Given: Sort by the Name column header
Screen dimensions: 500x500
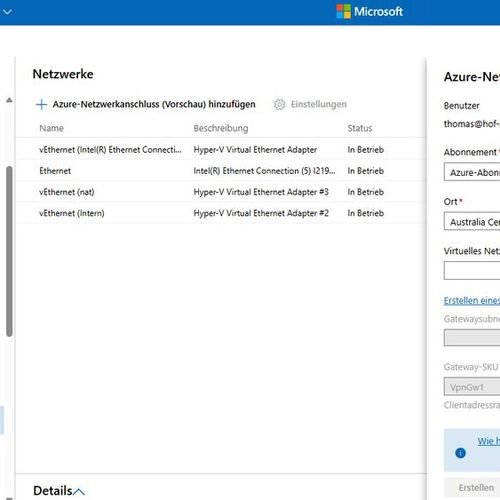Looking at the screenshot, I should [51, 128].
